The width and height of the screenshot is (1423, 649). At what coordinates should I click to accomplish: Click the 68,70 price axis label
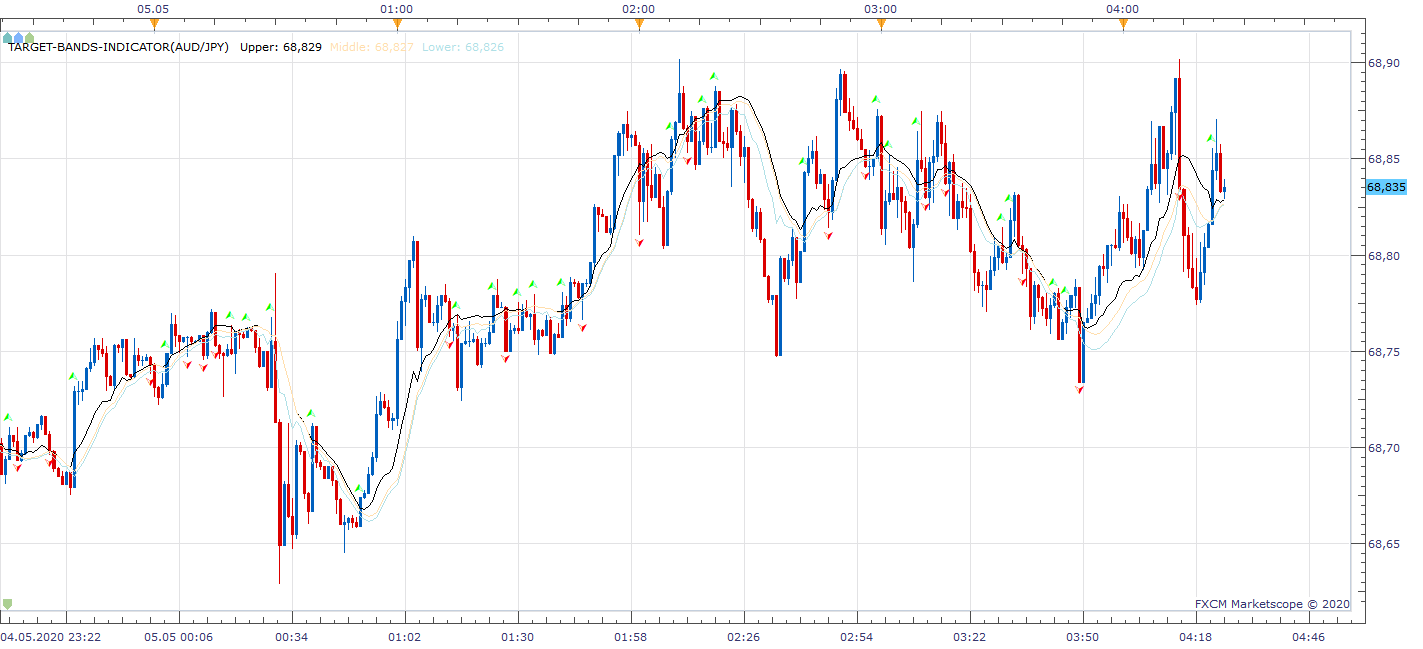pyautogui.click(x=1382, y=448)
